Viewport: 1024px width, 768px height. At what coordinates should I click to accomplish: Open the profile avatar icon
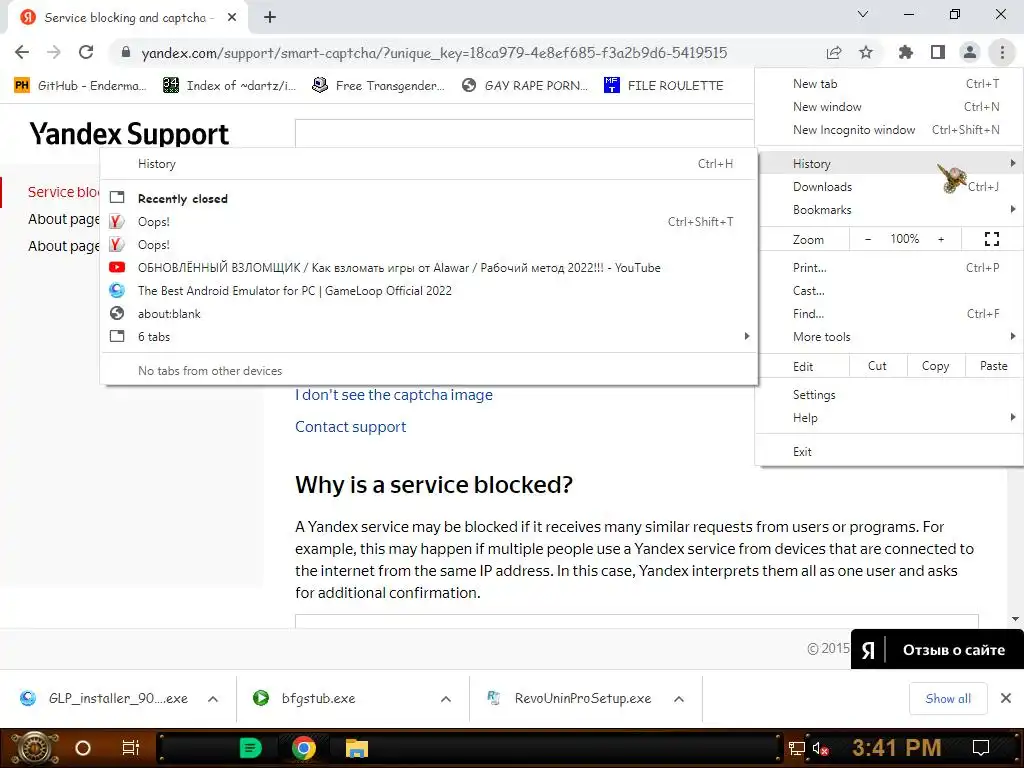(970, 52)
